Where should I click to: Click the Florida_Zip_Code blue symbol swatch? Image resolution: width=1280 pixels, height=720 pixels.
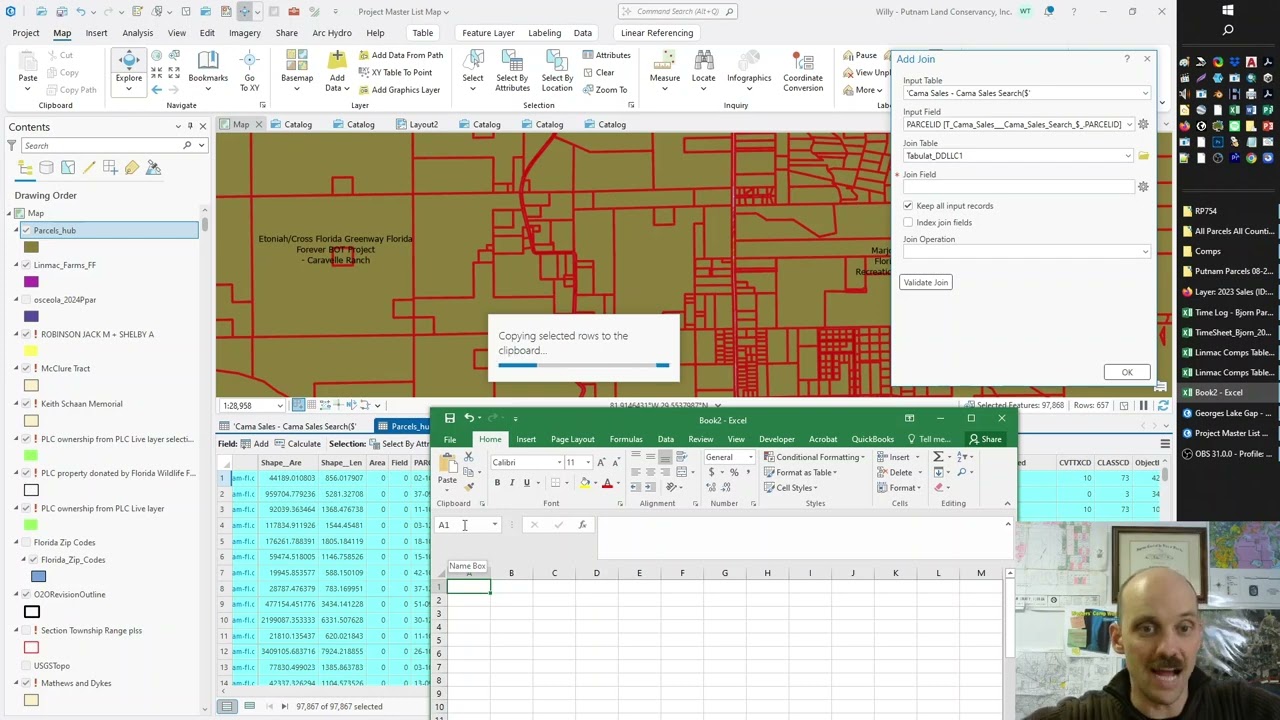(x=38, y=577)
